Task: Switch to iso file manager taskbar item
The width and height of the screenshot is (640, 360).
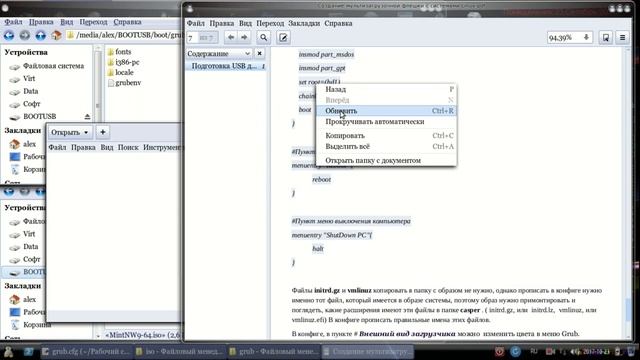Action: coord(179,351)
